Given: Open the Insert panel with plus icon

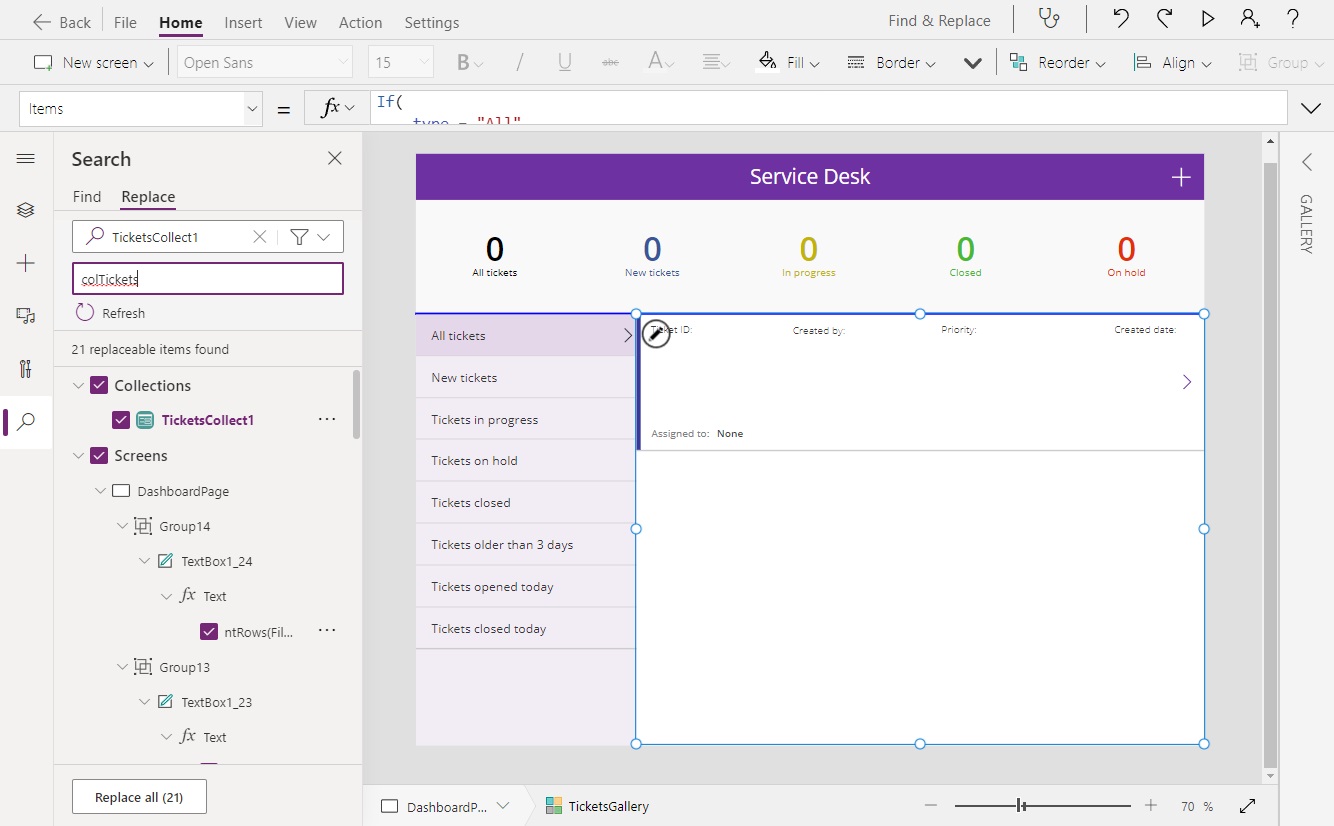Looking at the screenshot, I should (25, 263).
